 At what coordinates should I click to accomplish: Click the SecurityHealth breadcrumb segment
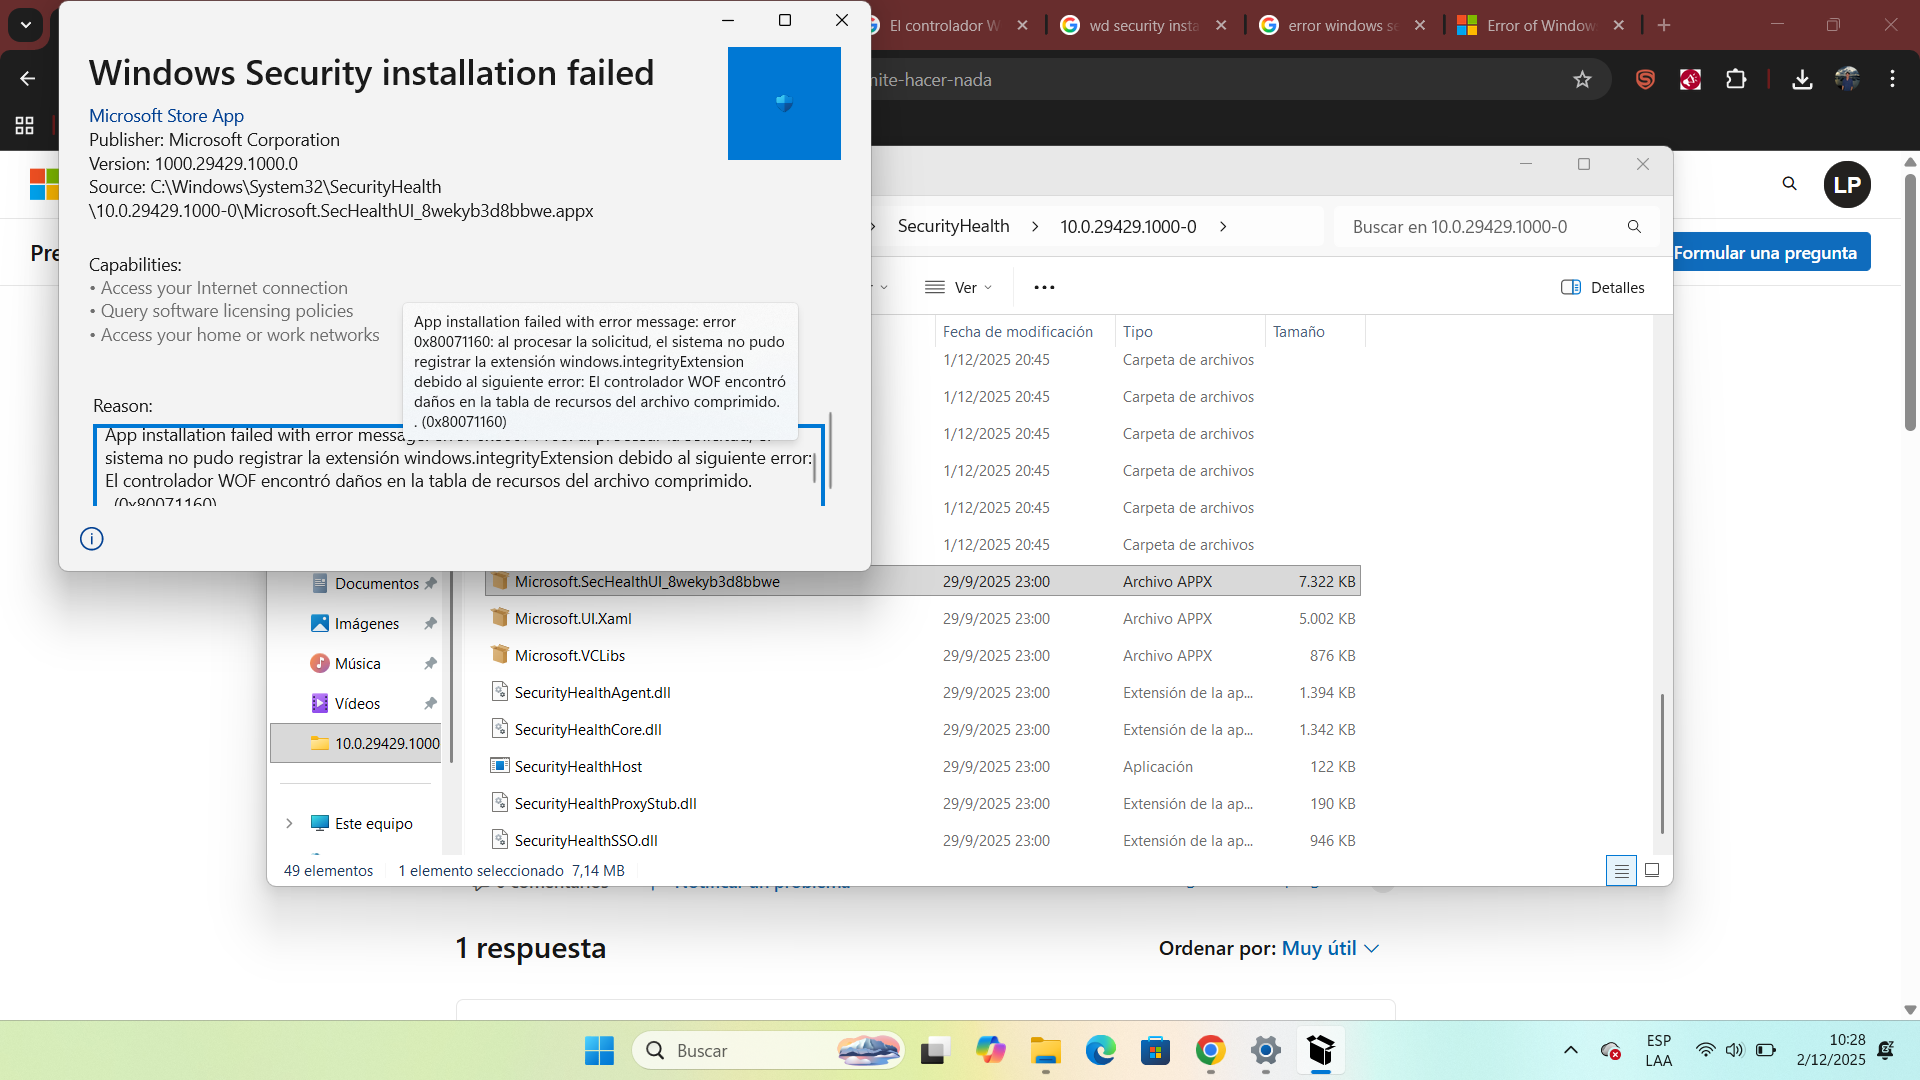pyautogui.click(x=953, y=227)
